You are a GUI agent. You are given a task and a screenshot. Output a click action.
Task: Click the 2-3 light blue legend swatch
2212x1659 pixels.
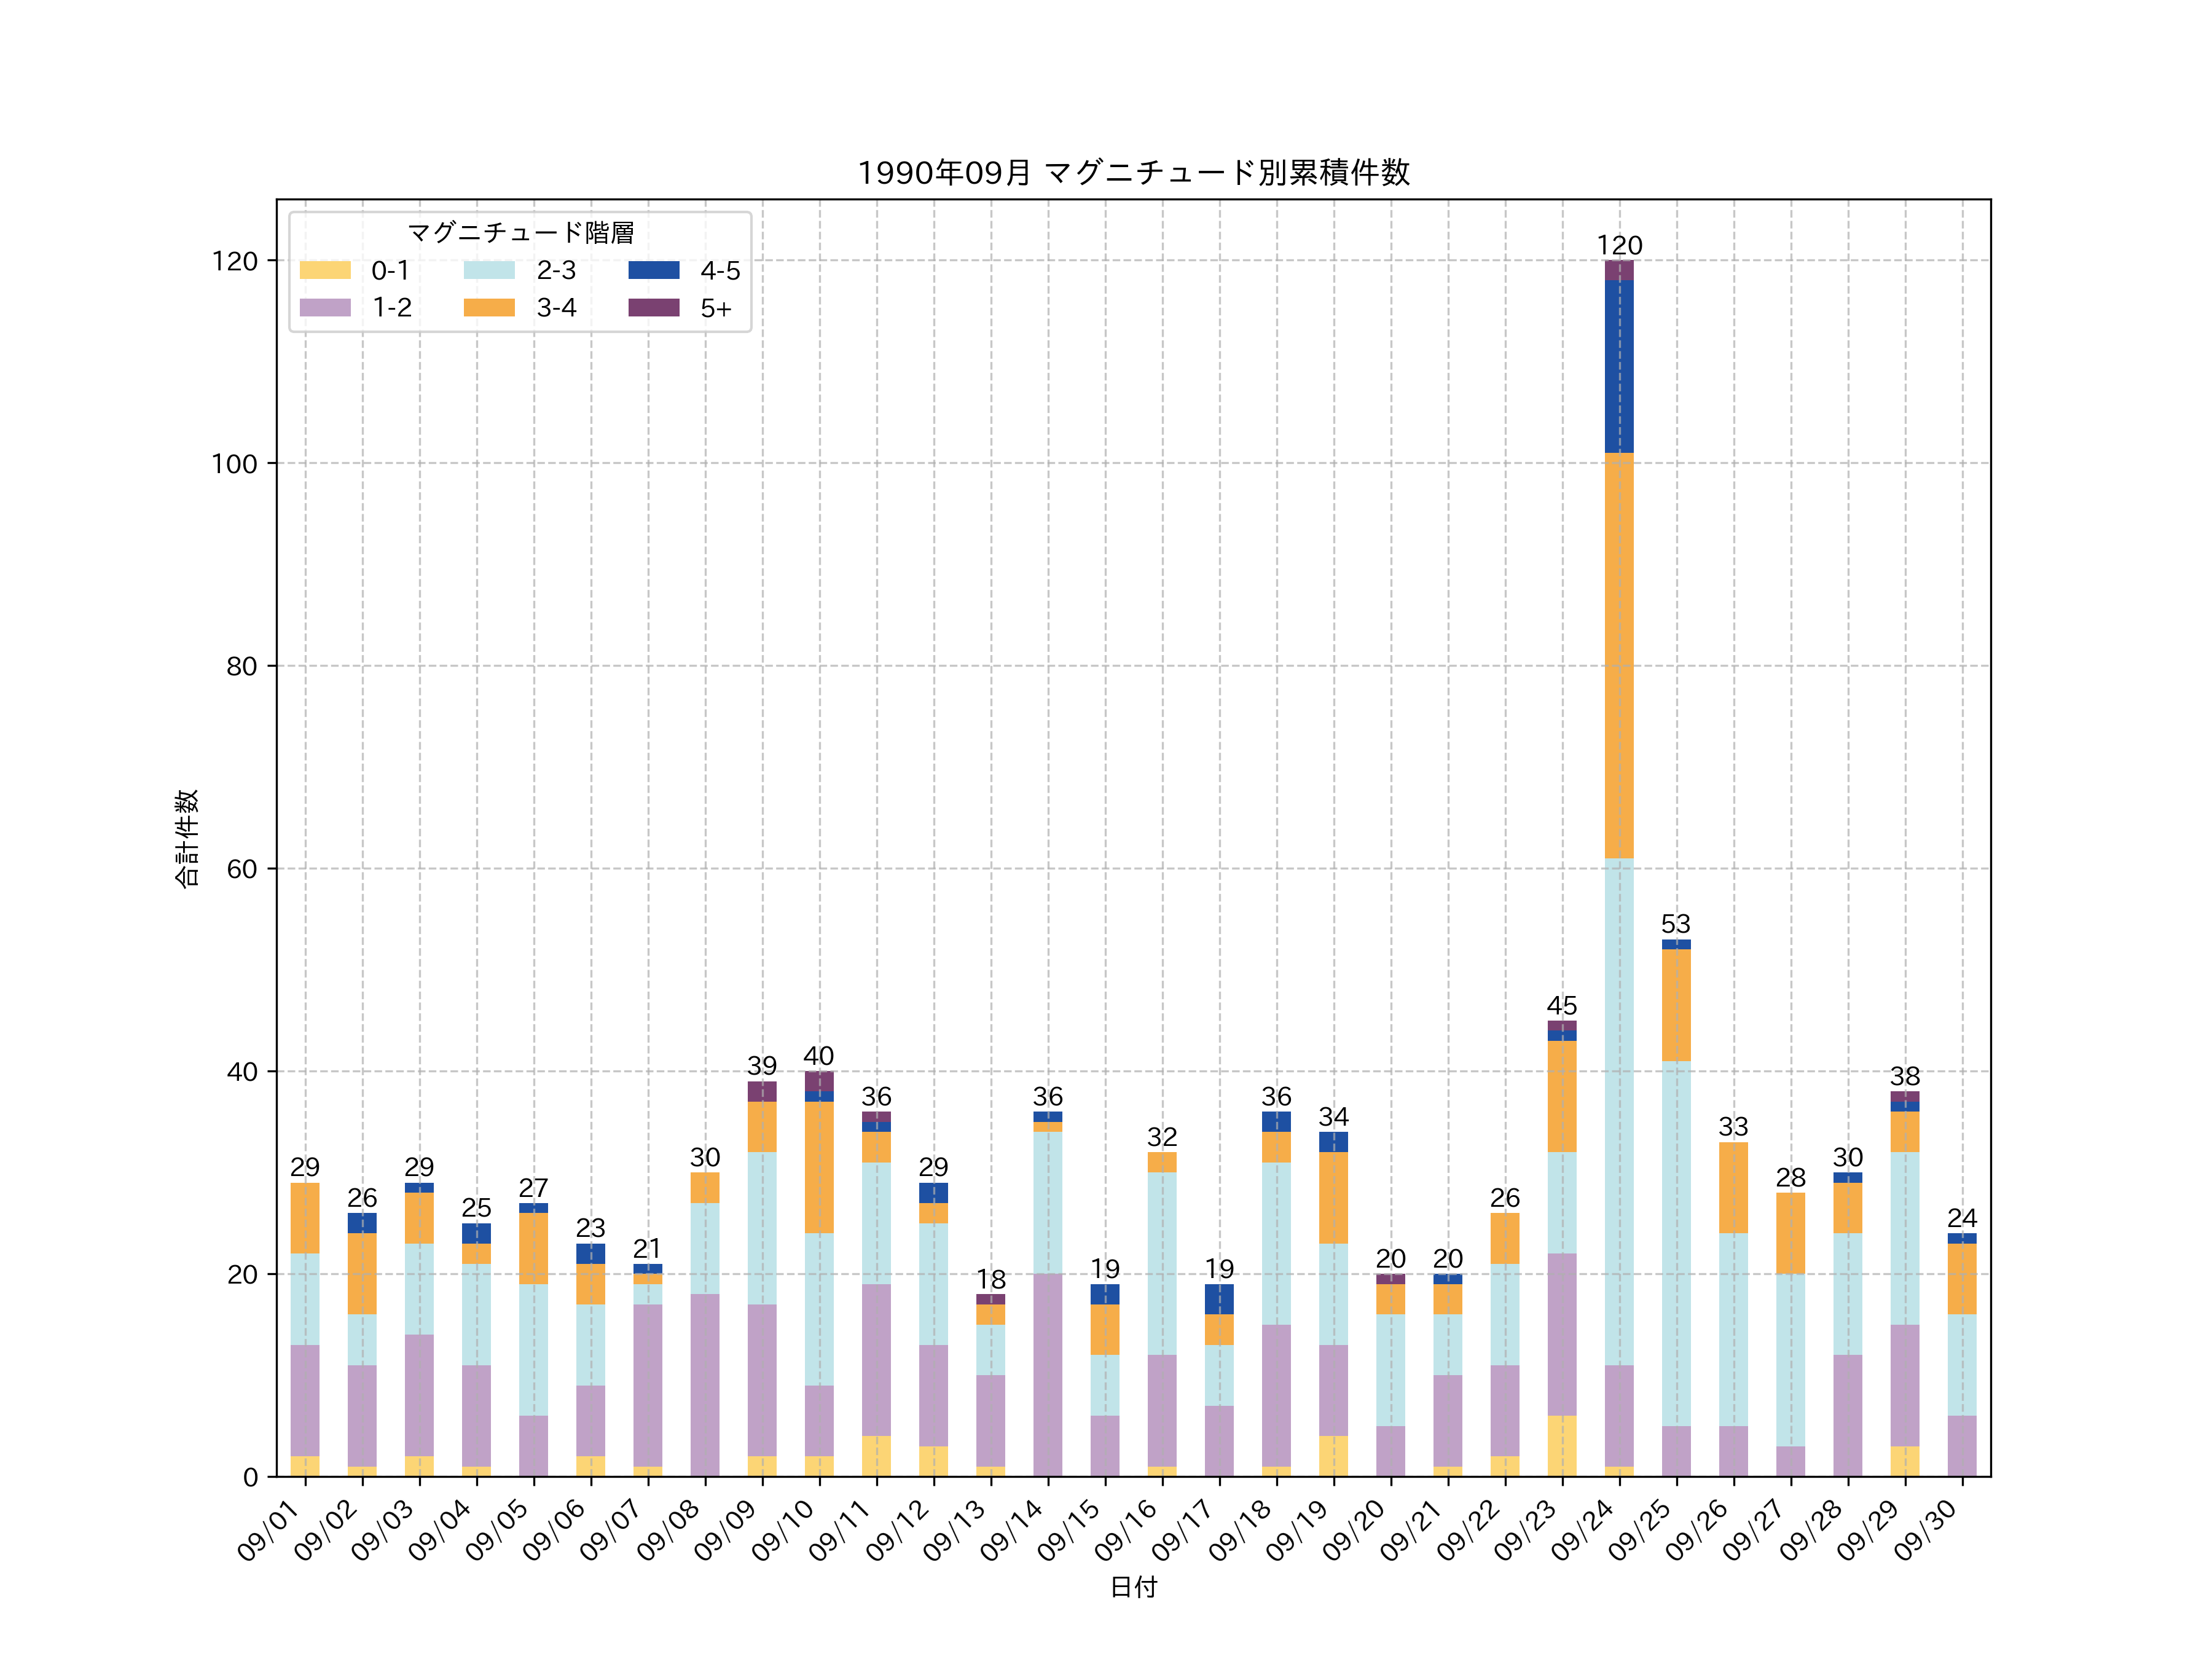(489, 270)
